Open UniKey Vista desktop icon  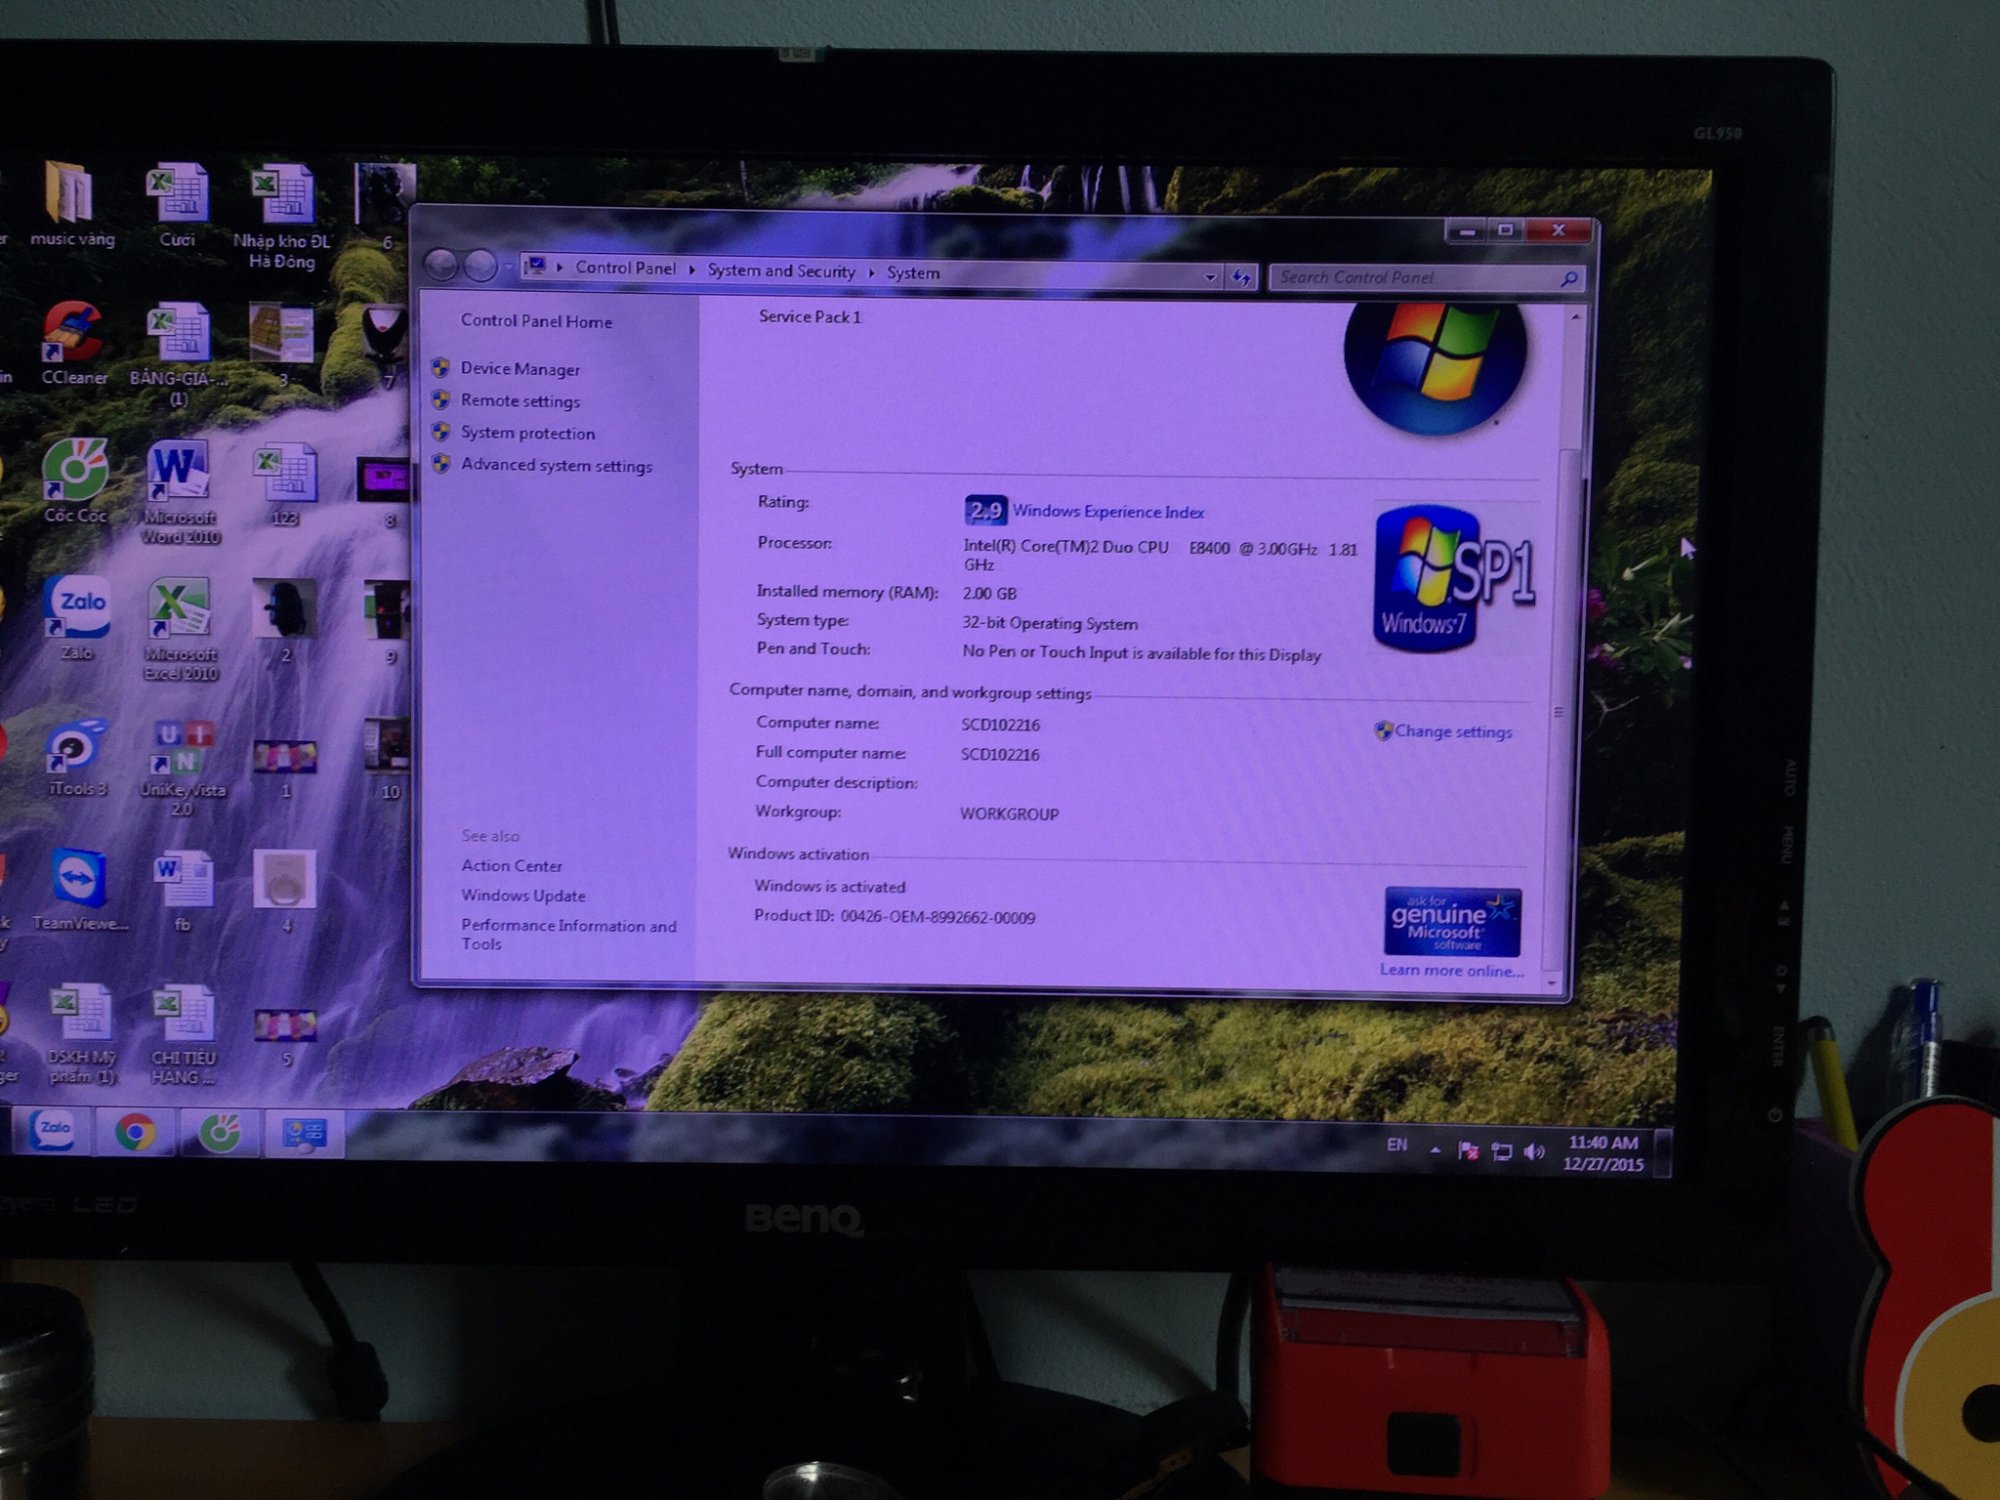point(181,748)
